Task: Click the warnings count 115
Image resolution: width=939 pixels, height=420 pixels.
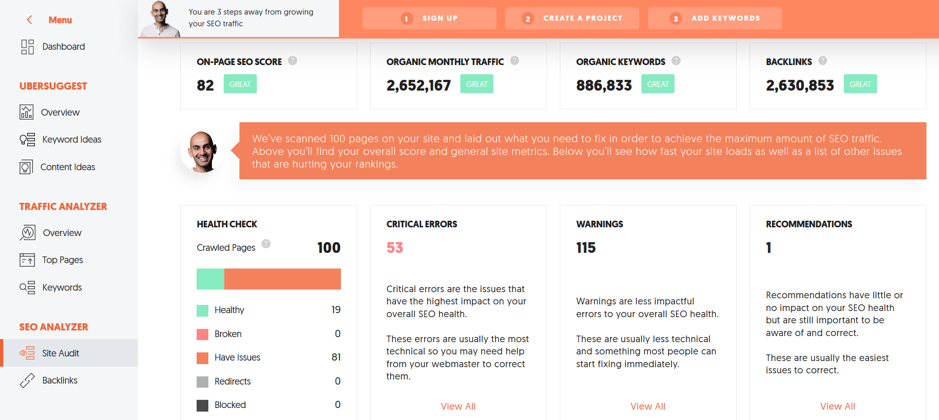Action: coord(586,247)
